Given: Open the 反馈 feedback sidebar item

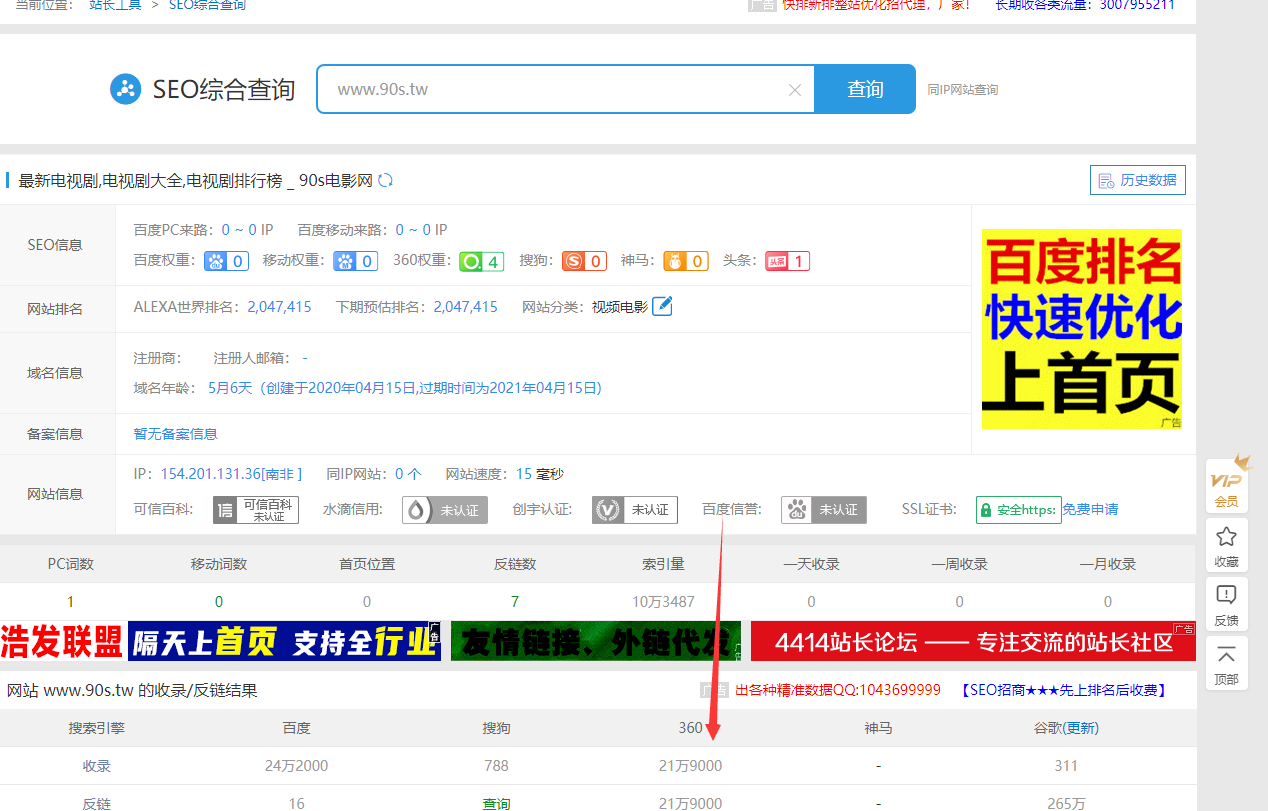Looking at the screenshot, I should point(1227,605).
